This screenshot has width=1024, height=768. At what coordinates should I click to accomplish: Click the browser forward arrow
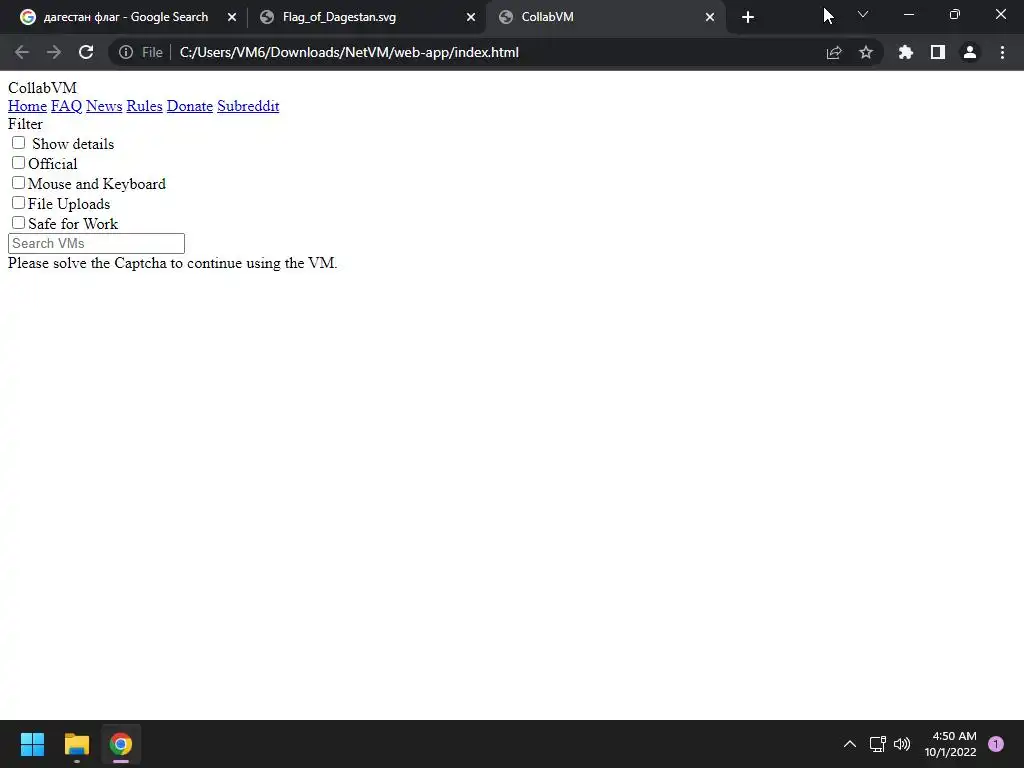pos(54,52)
